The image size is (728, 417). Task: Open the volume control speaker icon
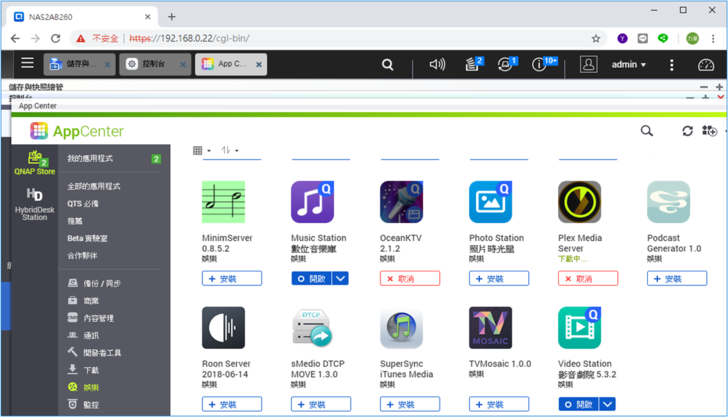coord(437,64)
